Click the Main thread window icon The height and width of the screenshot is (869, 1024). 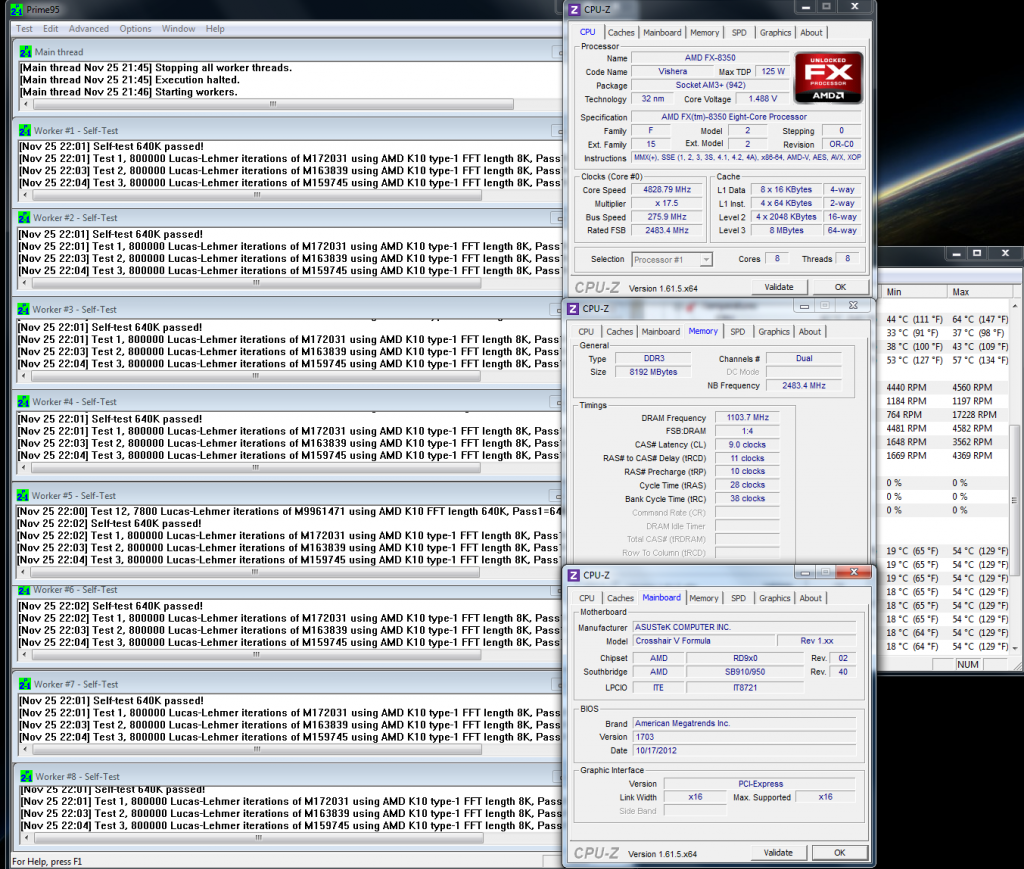point(25,52)
